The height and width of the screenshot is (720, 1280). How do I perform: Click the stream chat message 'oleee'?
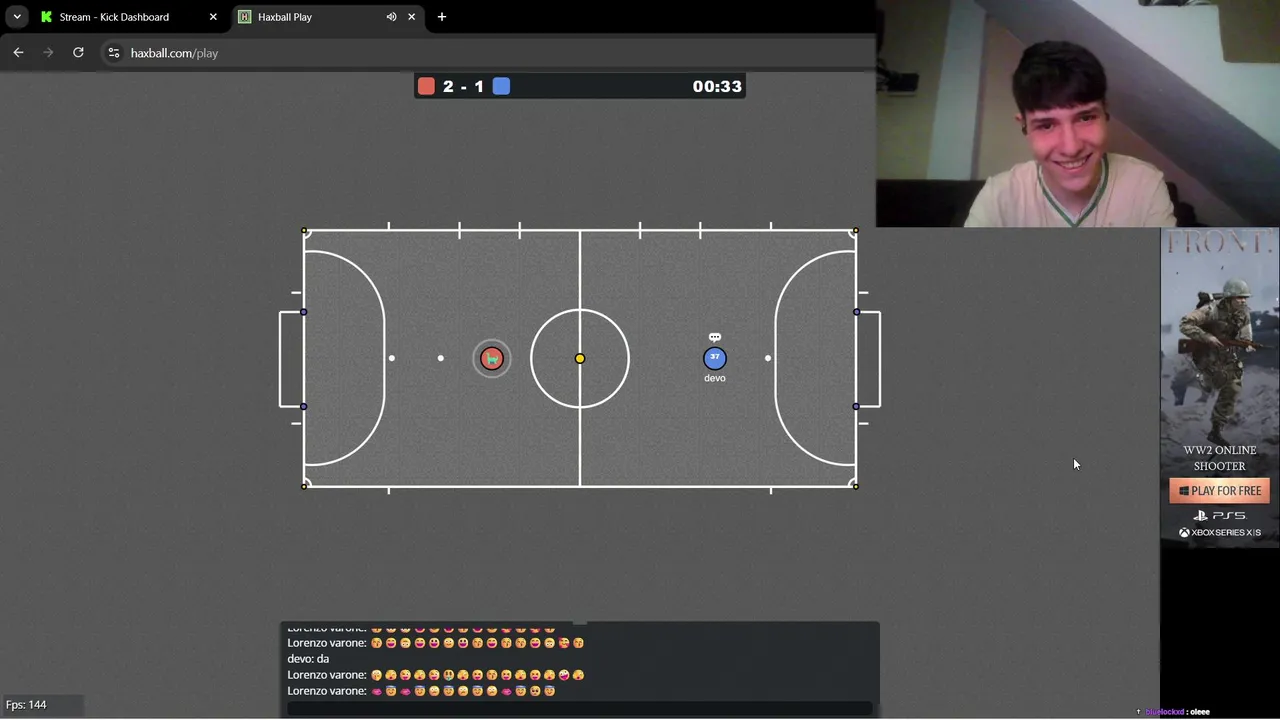point(1200,712)
